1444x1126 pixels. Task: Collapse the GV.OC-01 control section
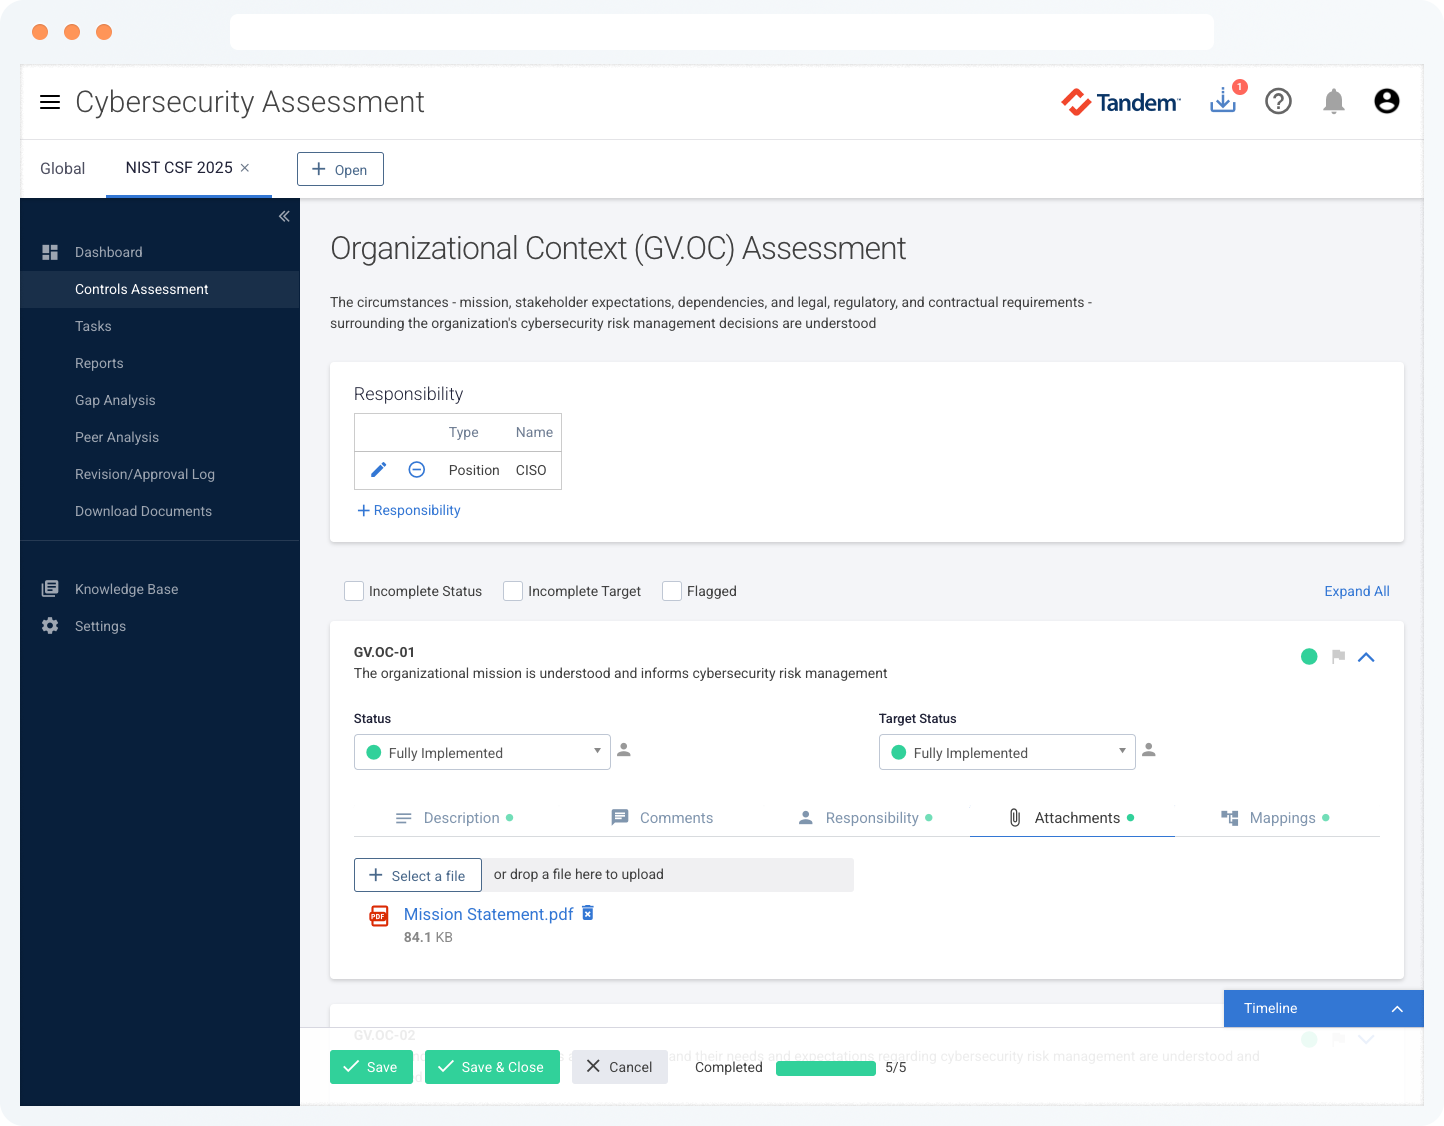point(1366,657)
